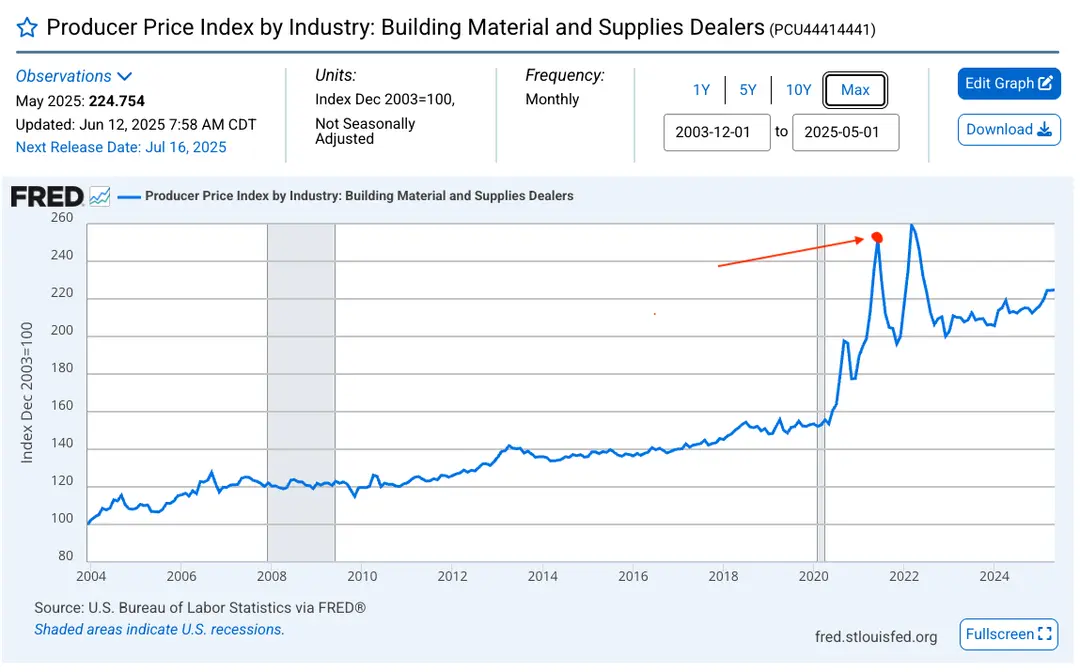The height and width of the screenshot is (672, 1080).
Task: Click the blue series legend line swatch
Action: [x=129, y=197]
